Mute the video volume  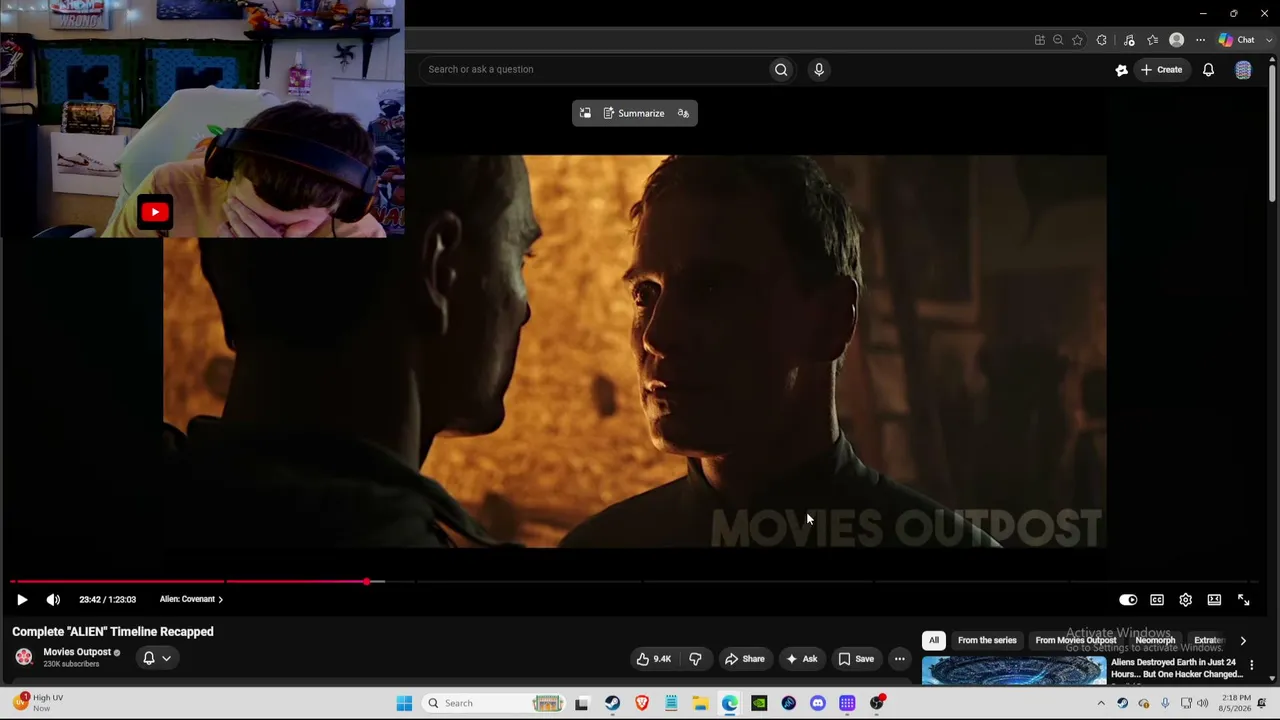(53, 600)
